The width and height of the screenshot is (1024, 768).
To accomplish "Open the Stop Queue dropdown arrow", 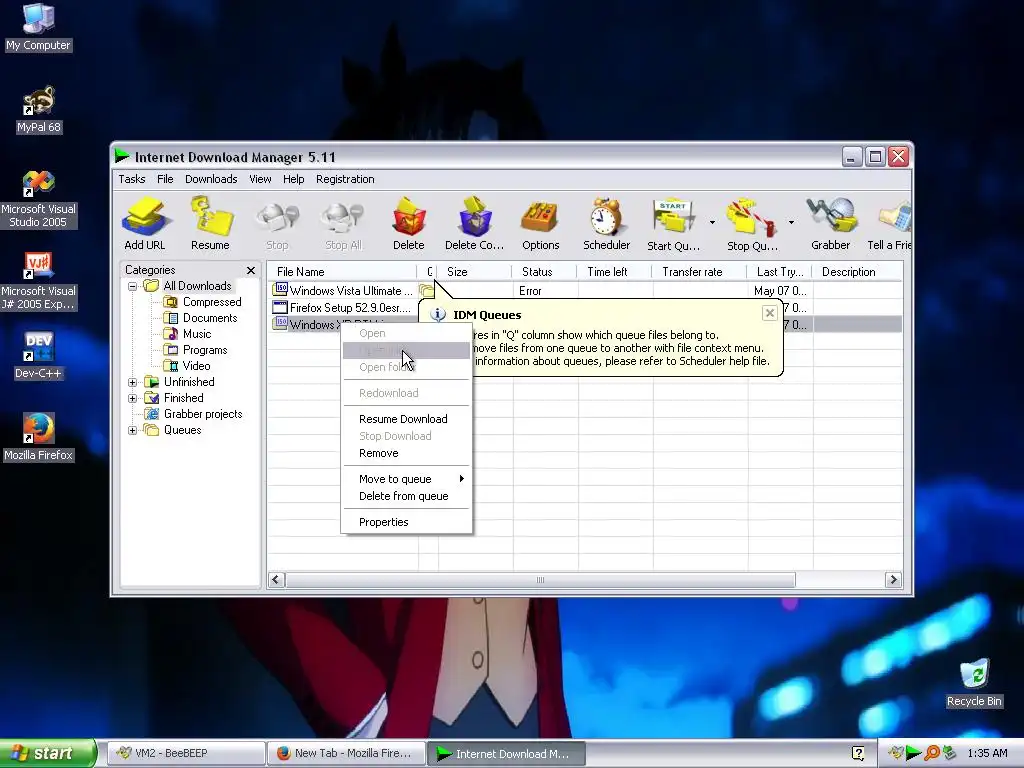I will coord(791,223).
